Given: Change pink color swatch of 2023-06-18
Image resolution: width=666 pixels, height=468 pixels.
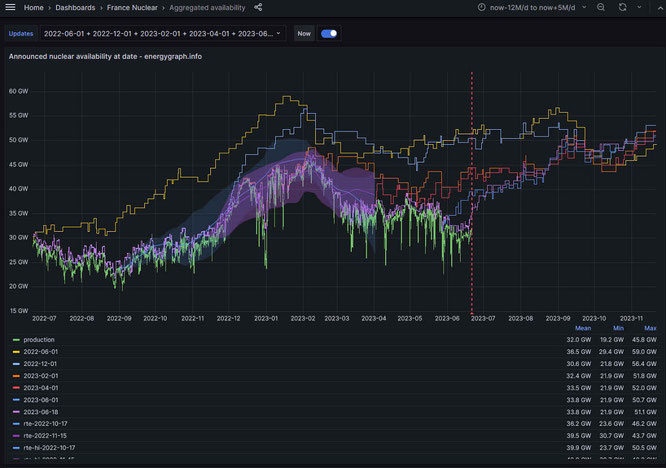Looking at the screenshot, I should click(x=16, y=412).
